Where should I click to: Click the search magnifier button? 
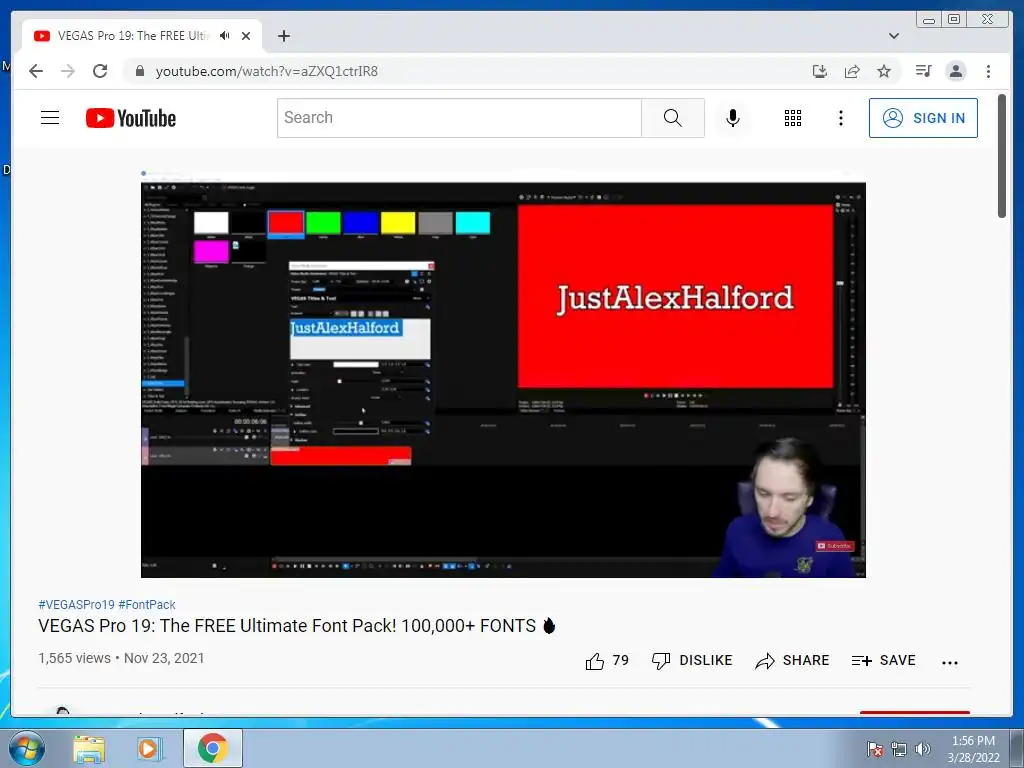coord(673,118)
